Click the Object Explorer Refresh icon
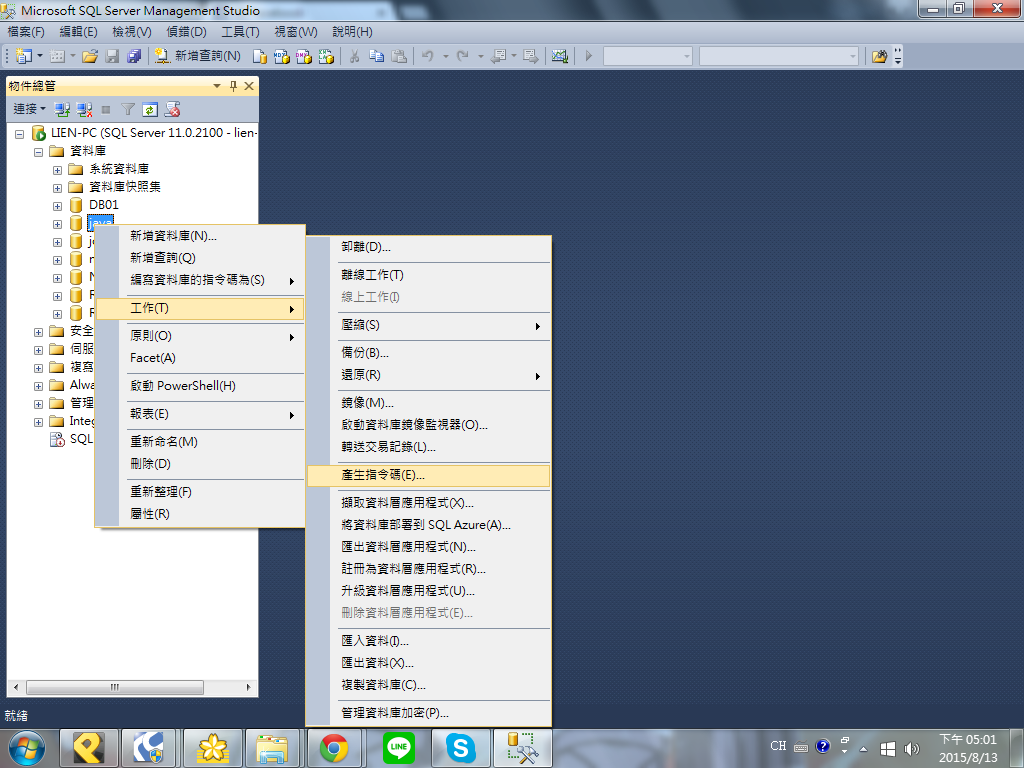This screenshot has height=768, width=1024. [150, 110]
